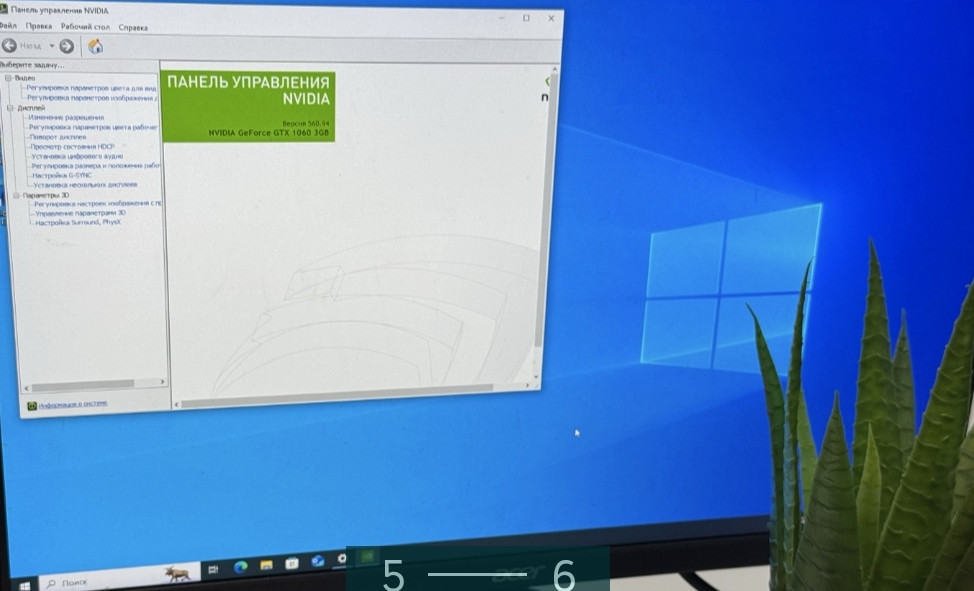The image size is (974, 591).
Task: Open Settings gear icon in taskbar
Action: click(342, 559)
